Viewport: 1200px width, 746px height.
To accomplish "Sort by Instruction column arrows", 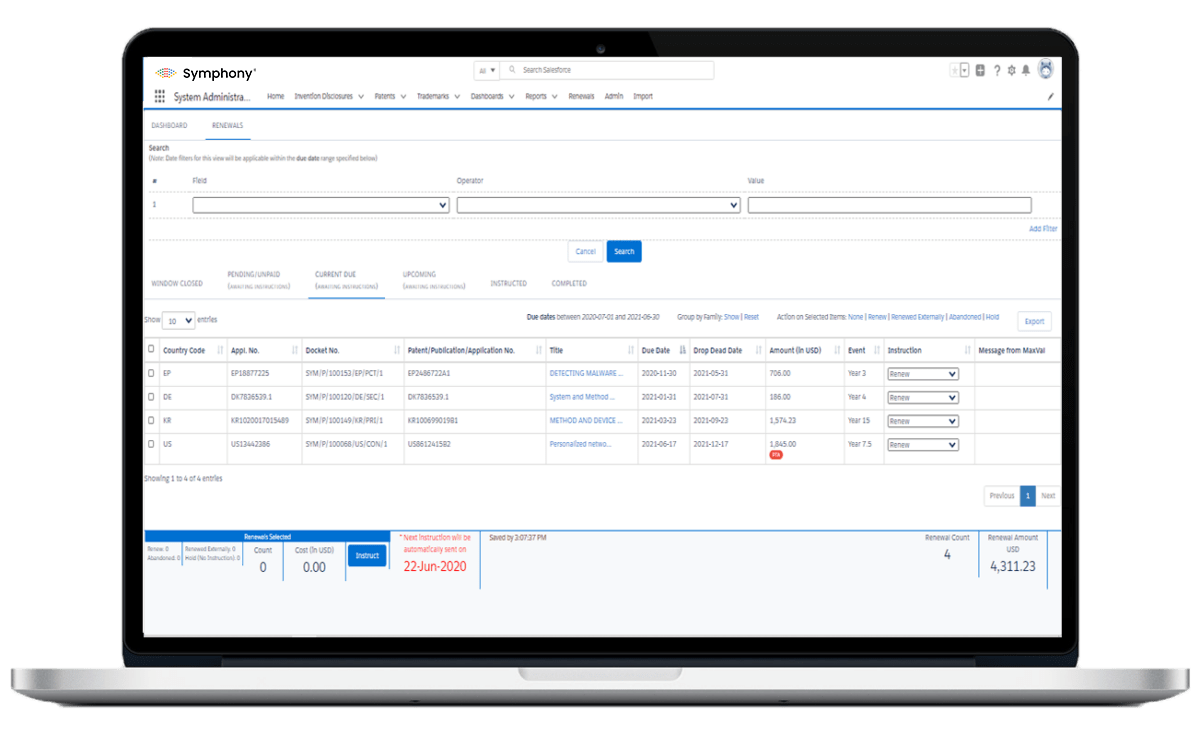I will tap(967, 351).
